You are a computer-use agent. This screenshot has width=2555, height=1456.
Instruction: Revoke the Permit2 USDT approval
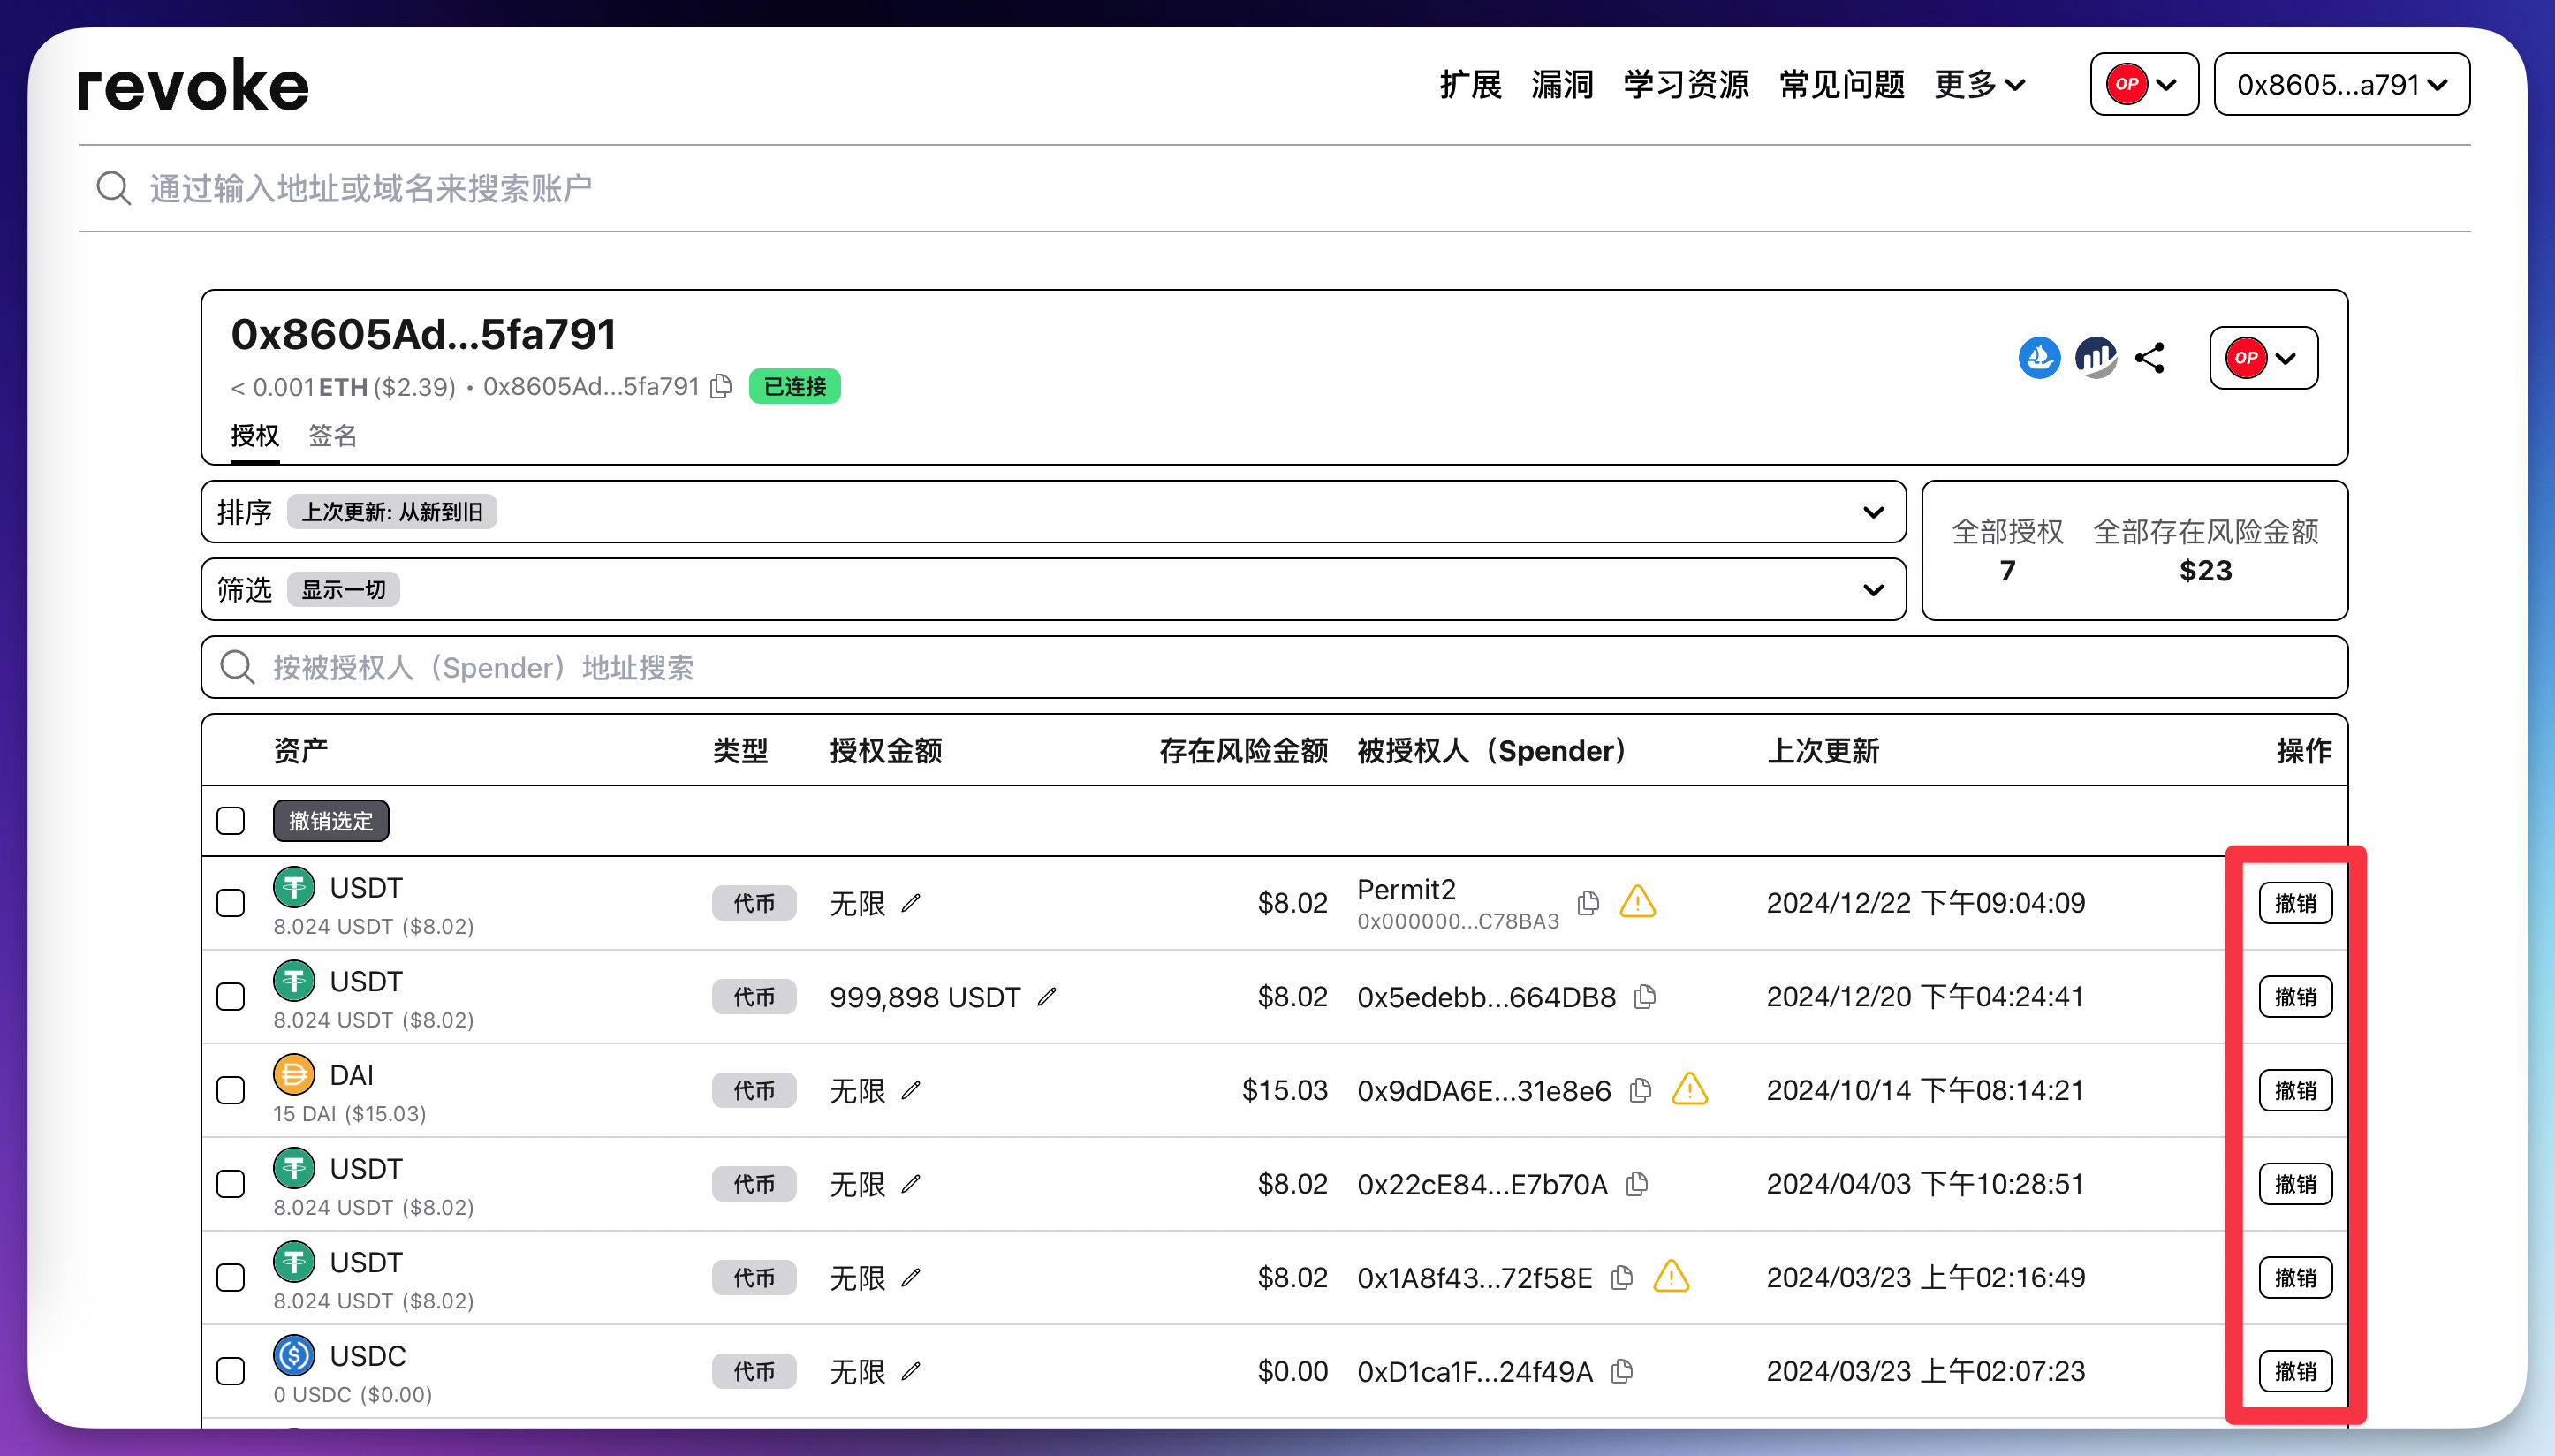[x=2296, y=903]
